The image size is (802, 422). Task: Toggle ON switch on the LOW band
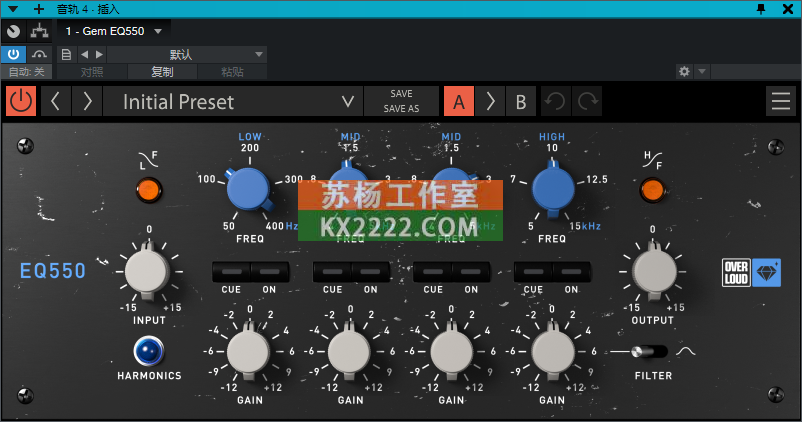[x=270, y=272]
